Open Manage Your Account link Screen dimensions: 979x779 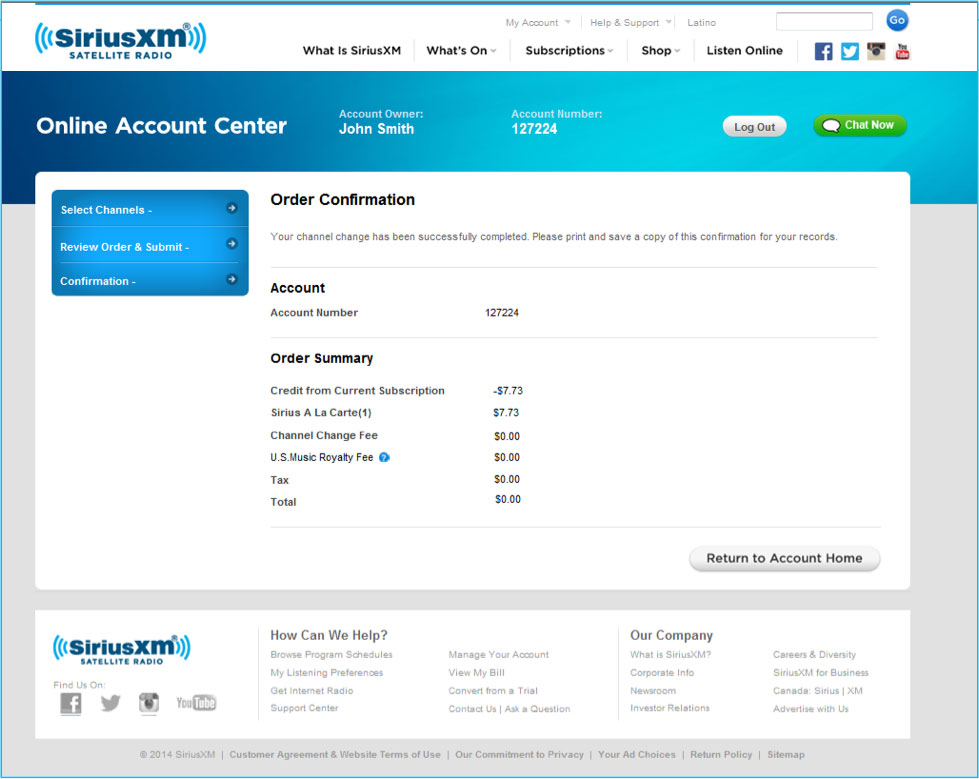[x=498, y=655]
